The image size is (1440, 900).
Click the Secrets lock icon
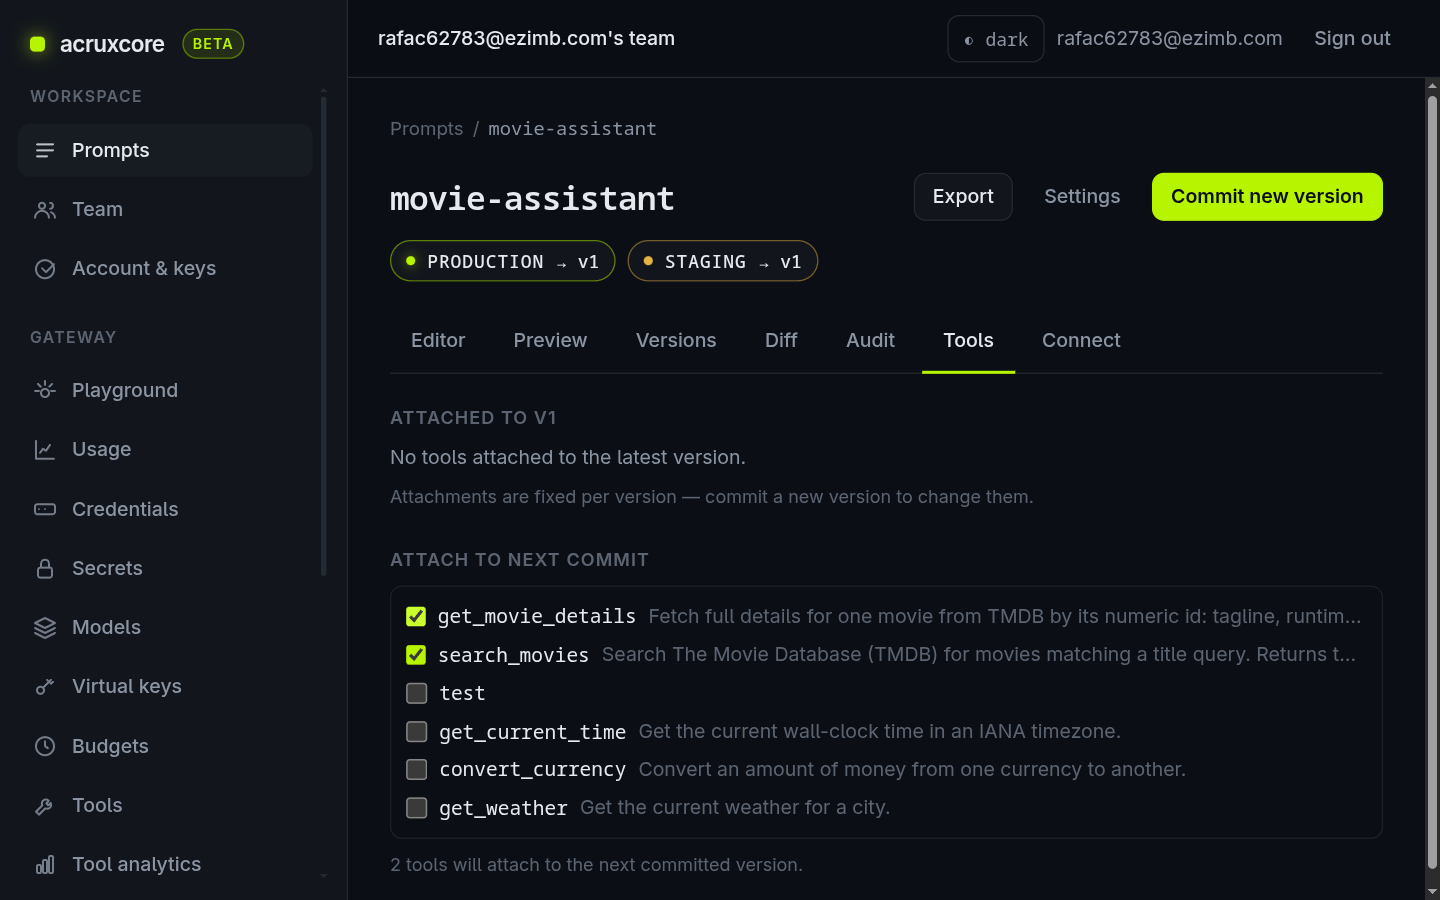coord(45,568)
